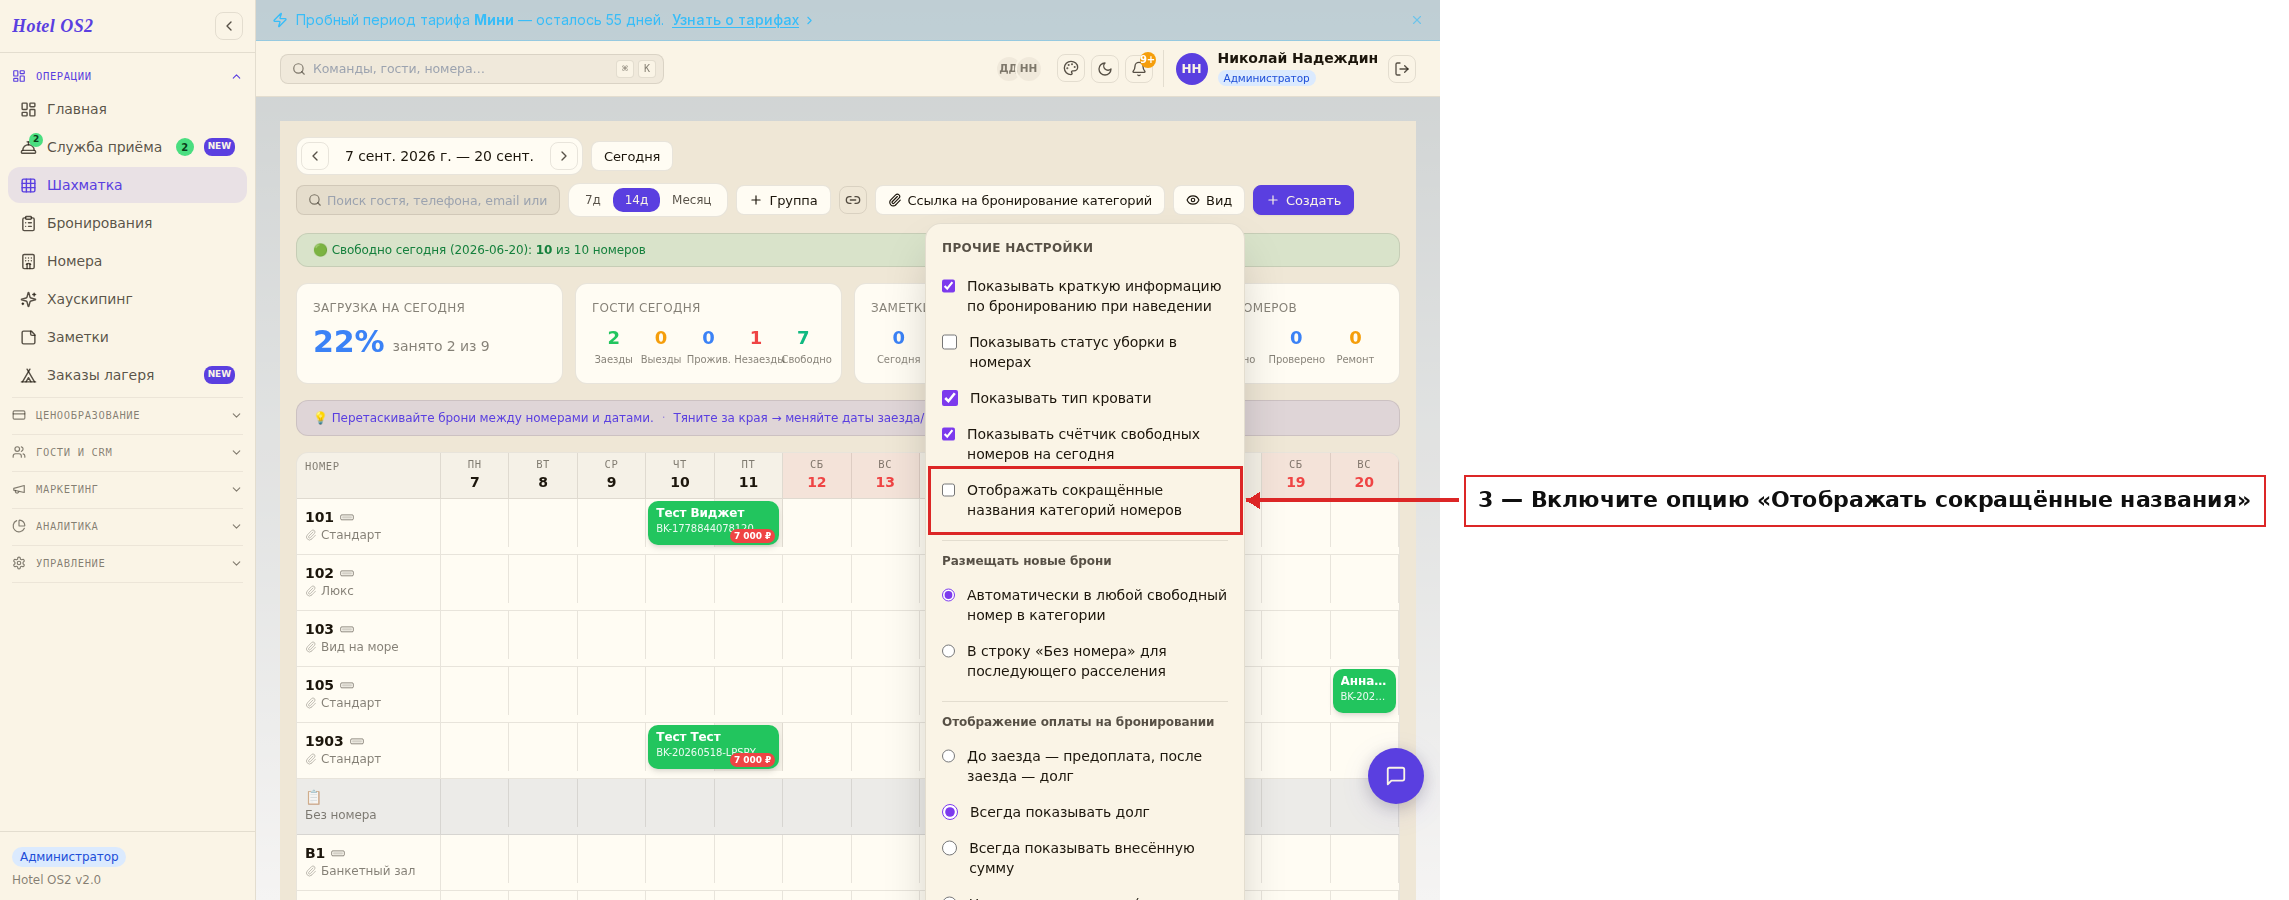Expand the Гости и CRM section
The image size is (2289, 900).
tap(127, 452)
